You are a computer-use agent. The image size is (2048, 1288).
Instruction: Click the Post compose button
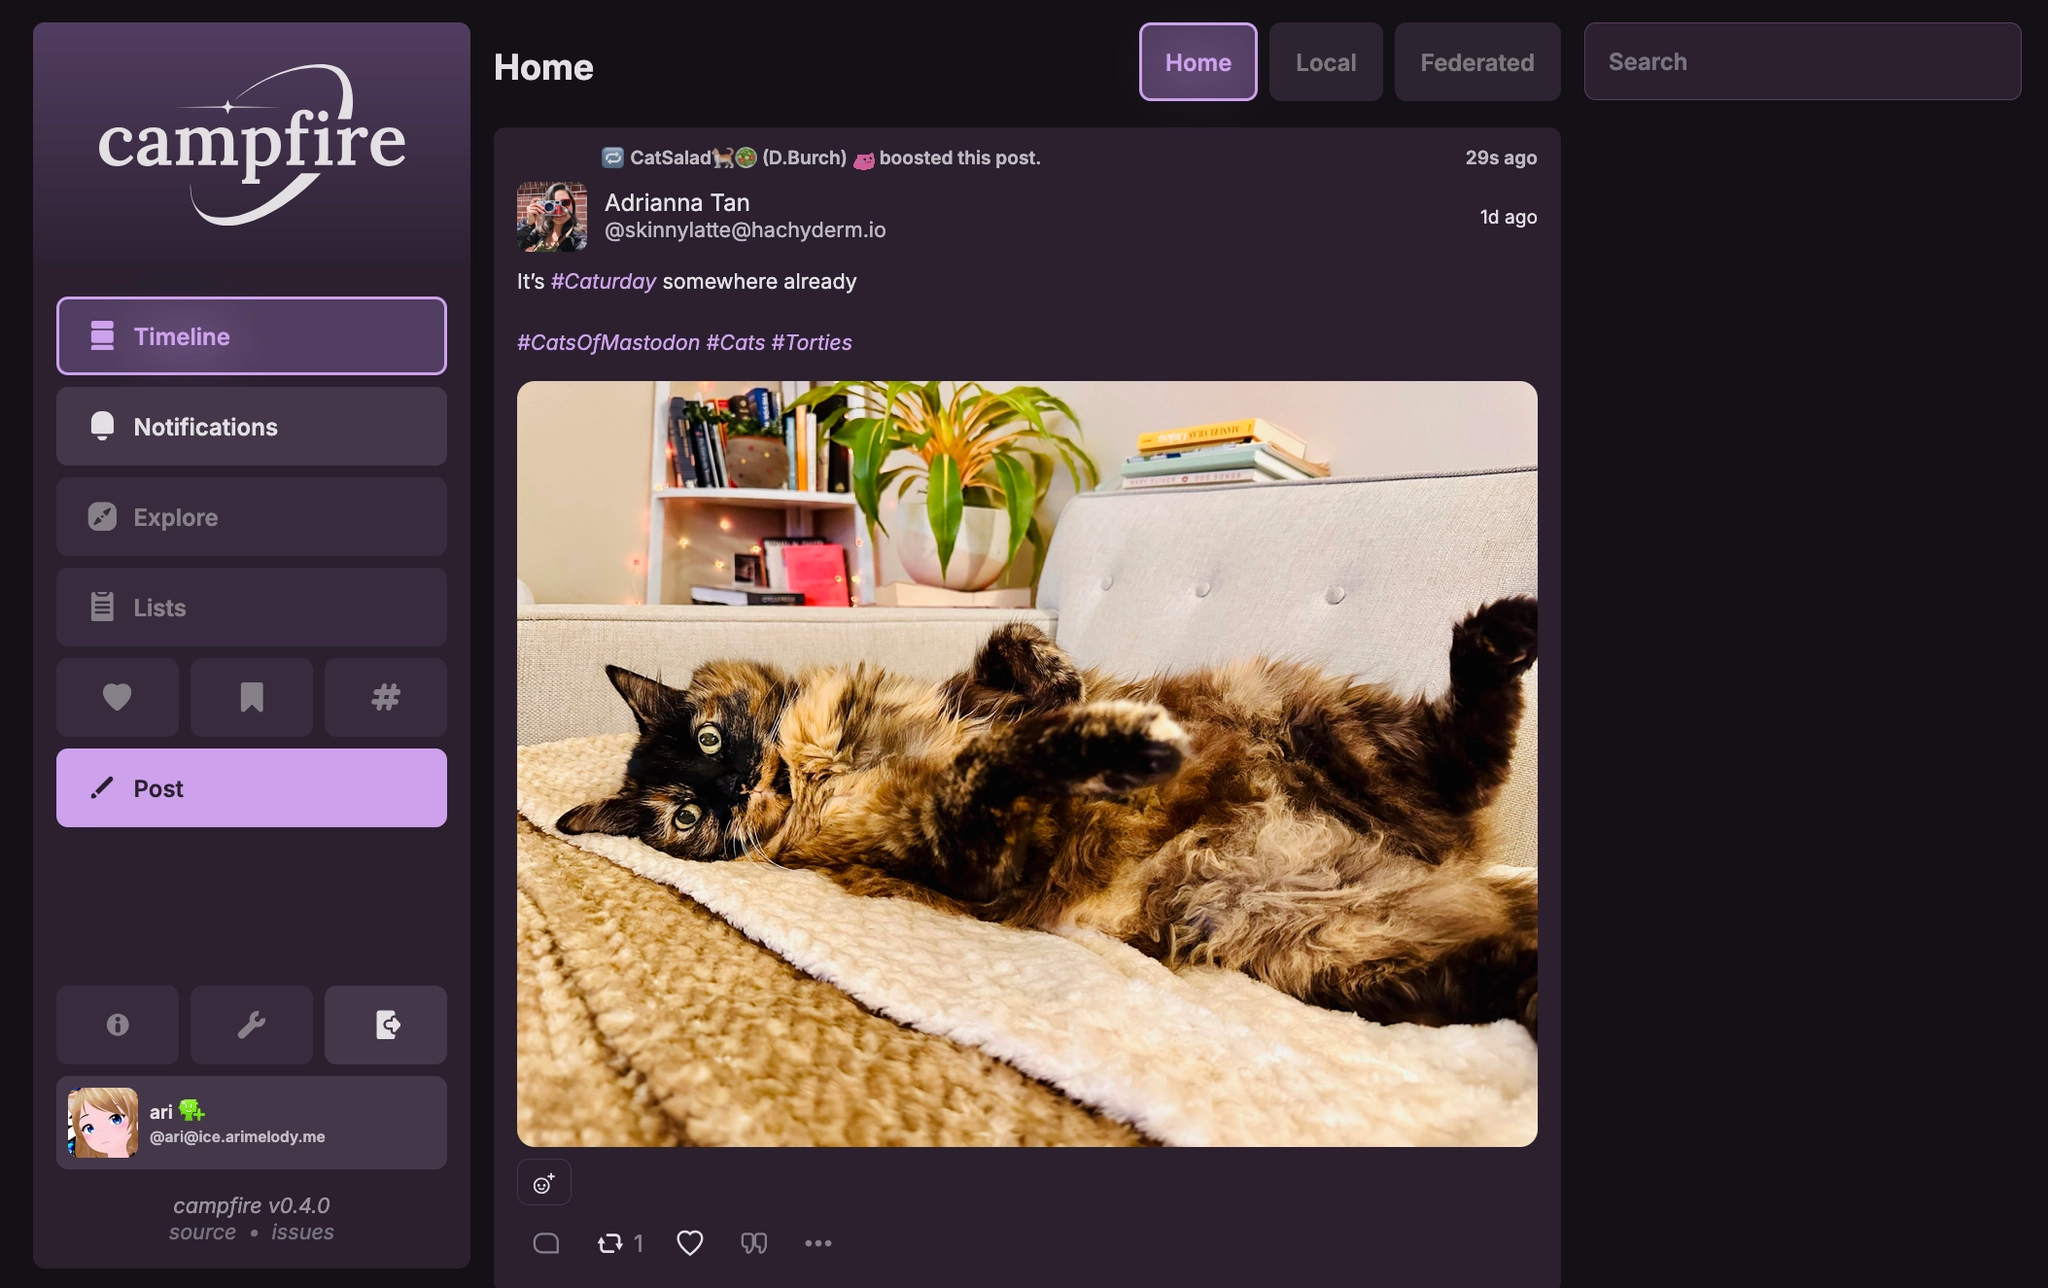251,788
